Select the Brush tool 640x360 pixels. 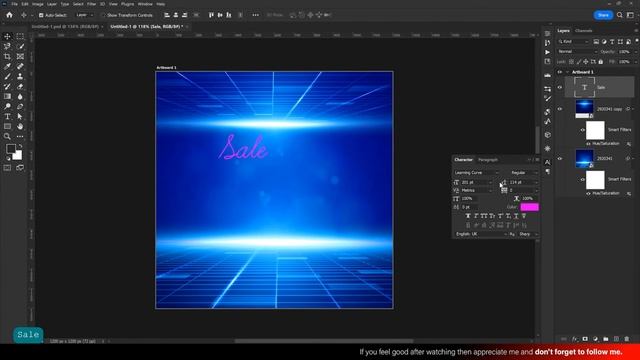[7, 76]
